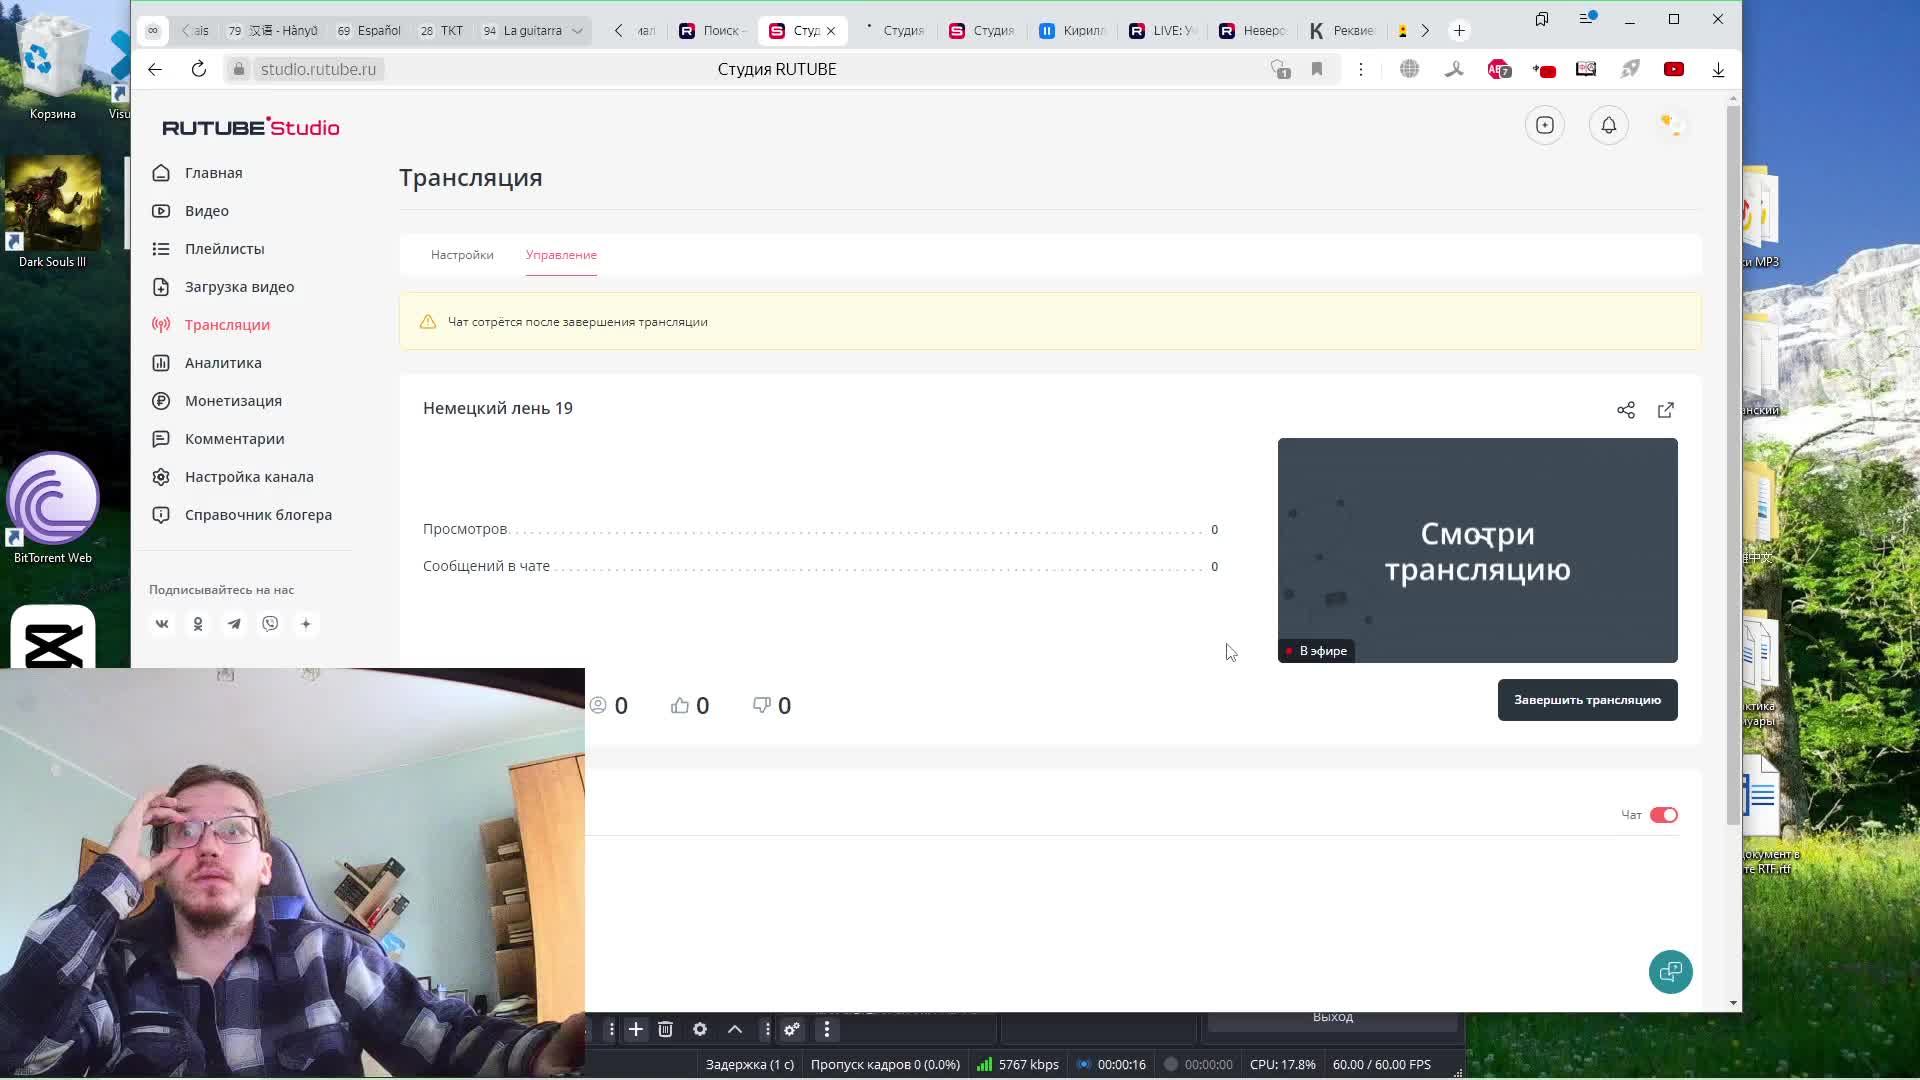1920x1080 pixels.
Task: Open stream in new window icon
Action: coord(1666,410)
